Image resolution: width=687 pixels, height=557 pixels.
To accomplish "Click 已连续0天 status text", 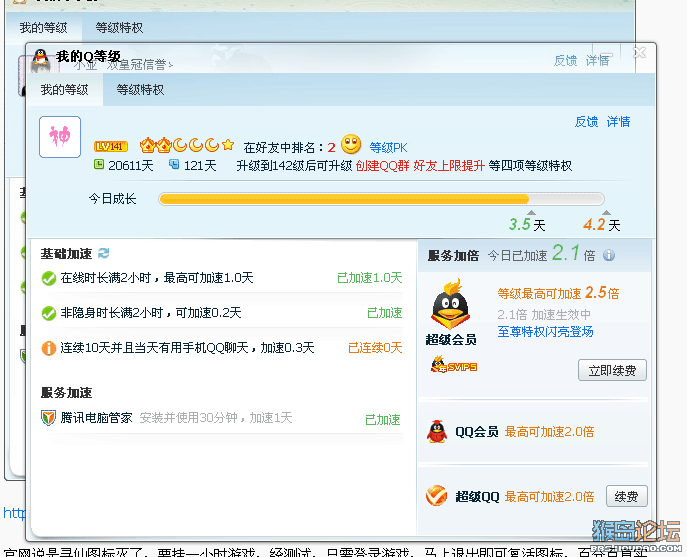I will point(375,348).
